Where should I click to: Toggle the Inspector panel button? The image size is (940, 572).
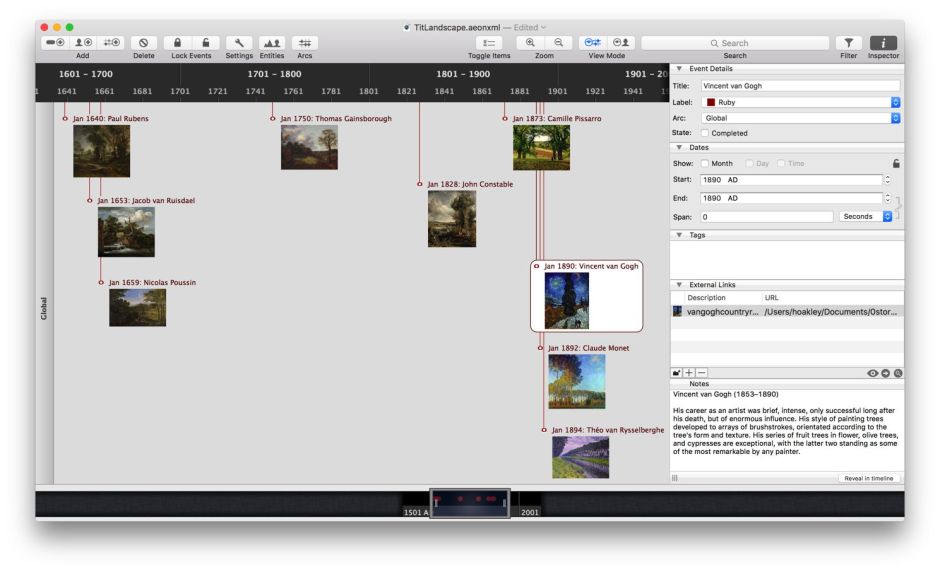pos(883,43)
